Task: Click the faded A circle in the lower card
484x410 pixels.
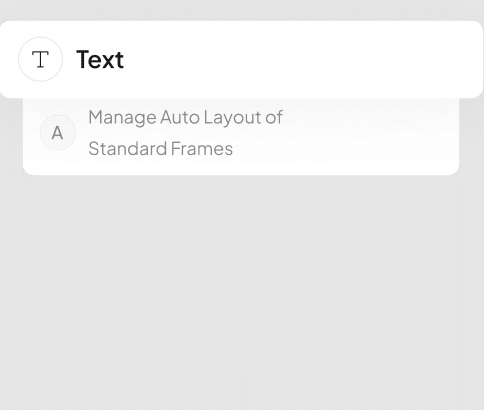Action: (x=58, y=133)
